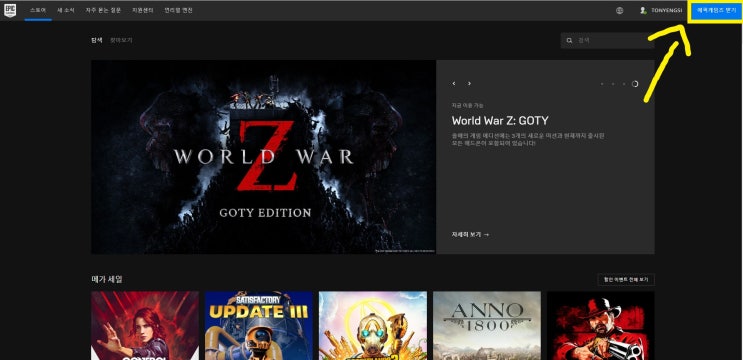Open the 스토어 store tab
Image resolution: width=743 pixels, height=360 pixels.
pos(38,10)
